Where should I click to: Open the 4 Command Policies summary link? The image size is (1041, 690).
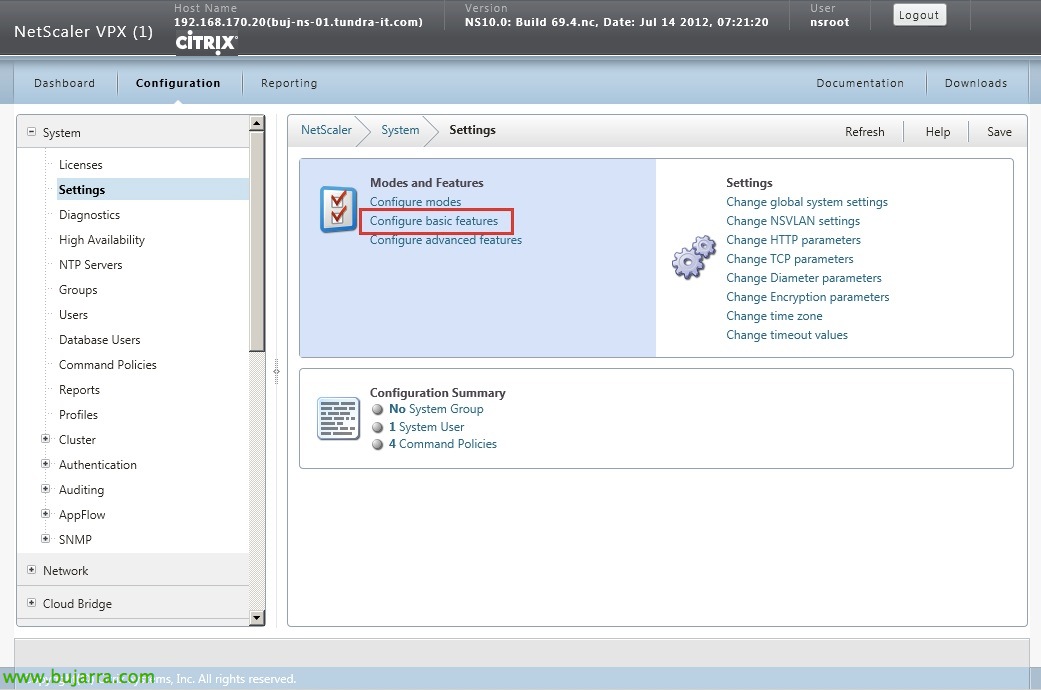coord(443,444)
